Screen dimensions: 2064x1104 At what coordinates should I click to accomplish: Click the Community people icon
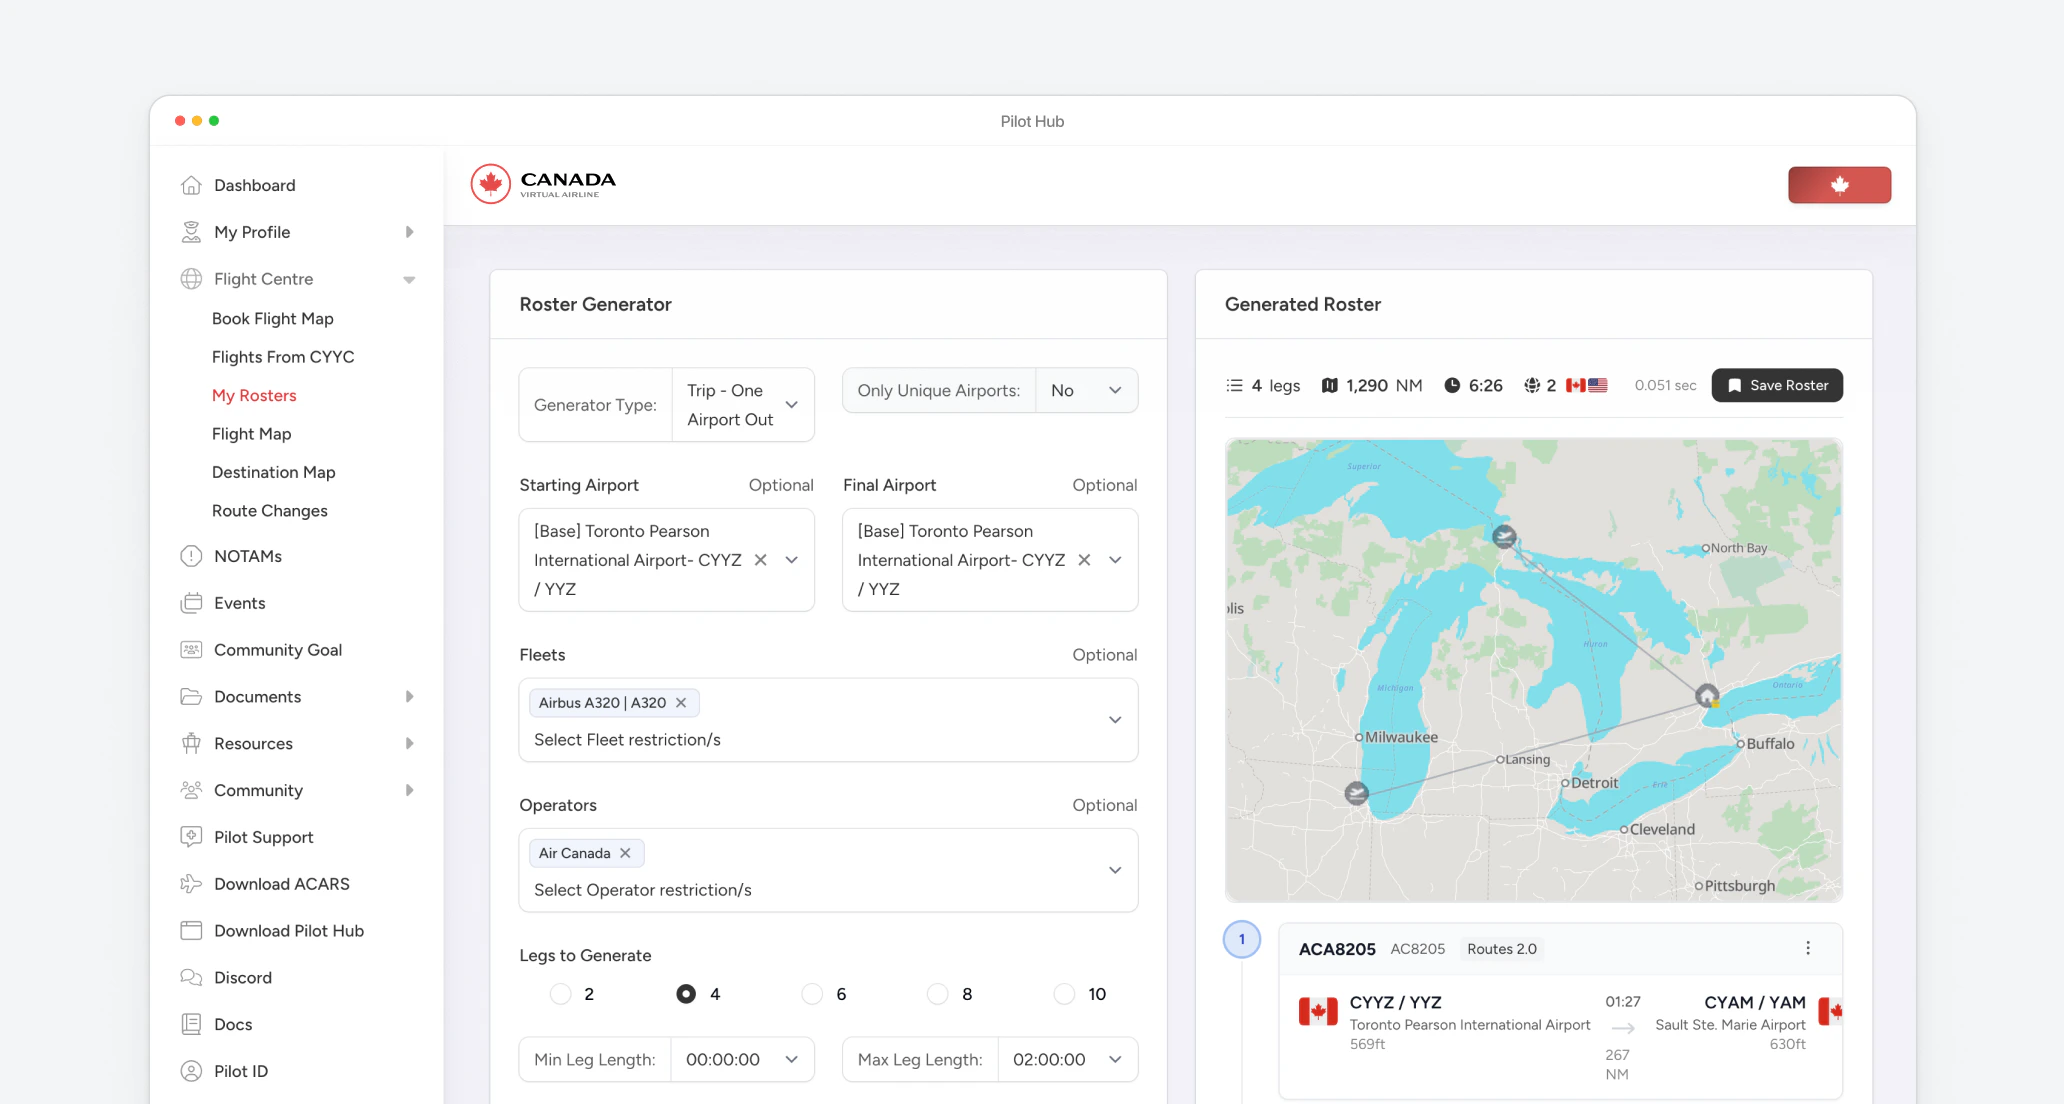191,790
